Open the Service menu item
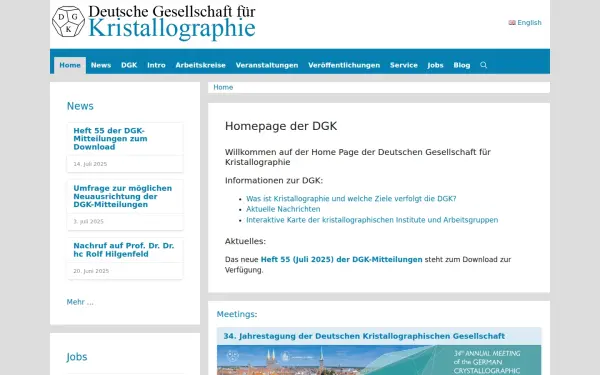The height and width of the screenshot is (375, 600). (404, 65)
